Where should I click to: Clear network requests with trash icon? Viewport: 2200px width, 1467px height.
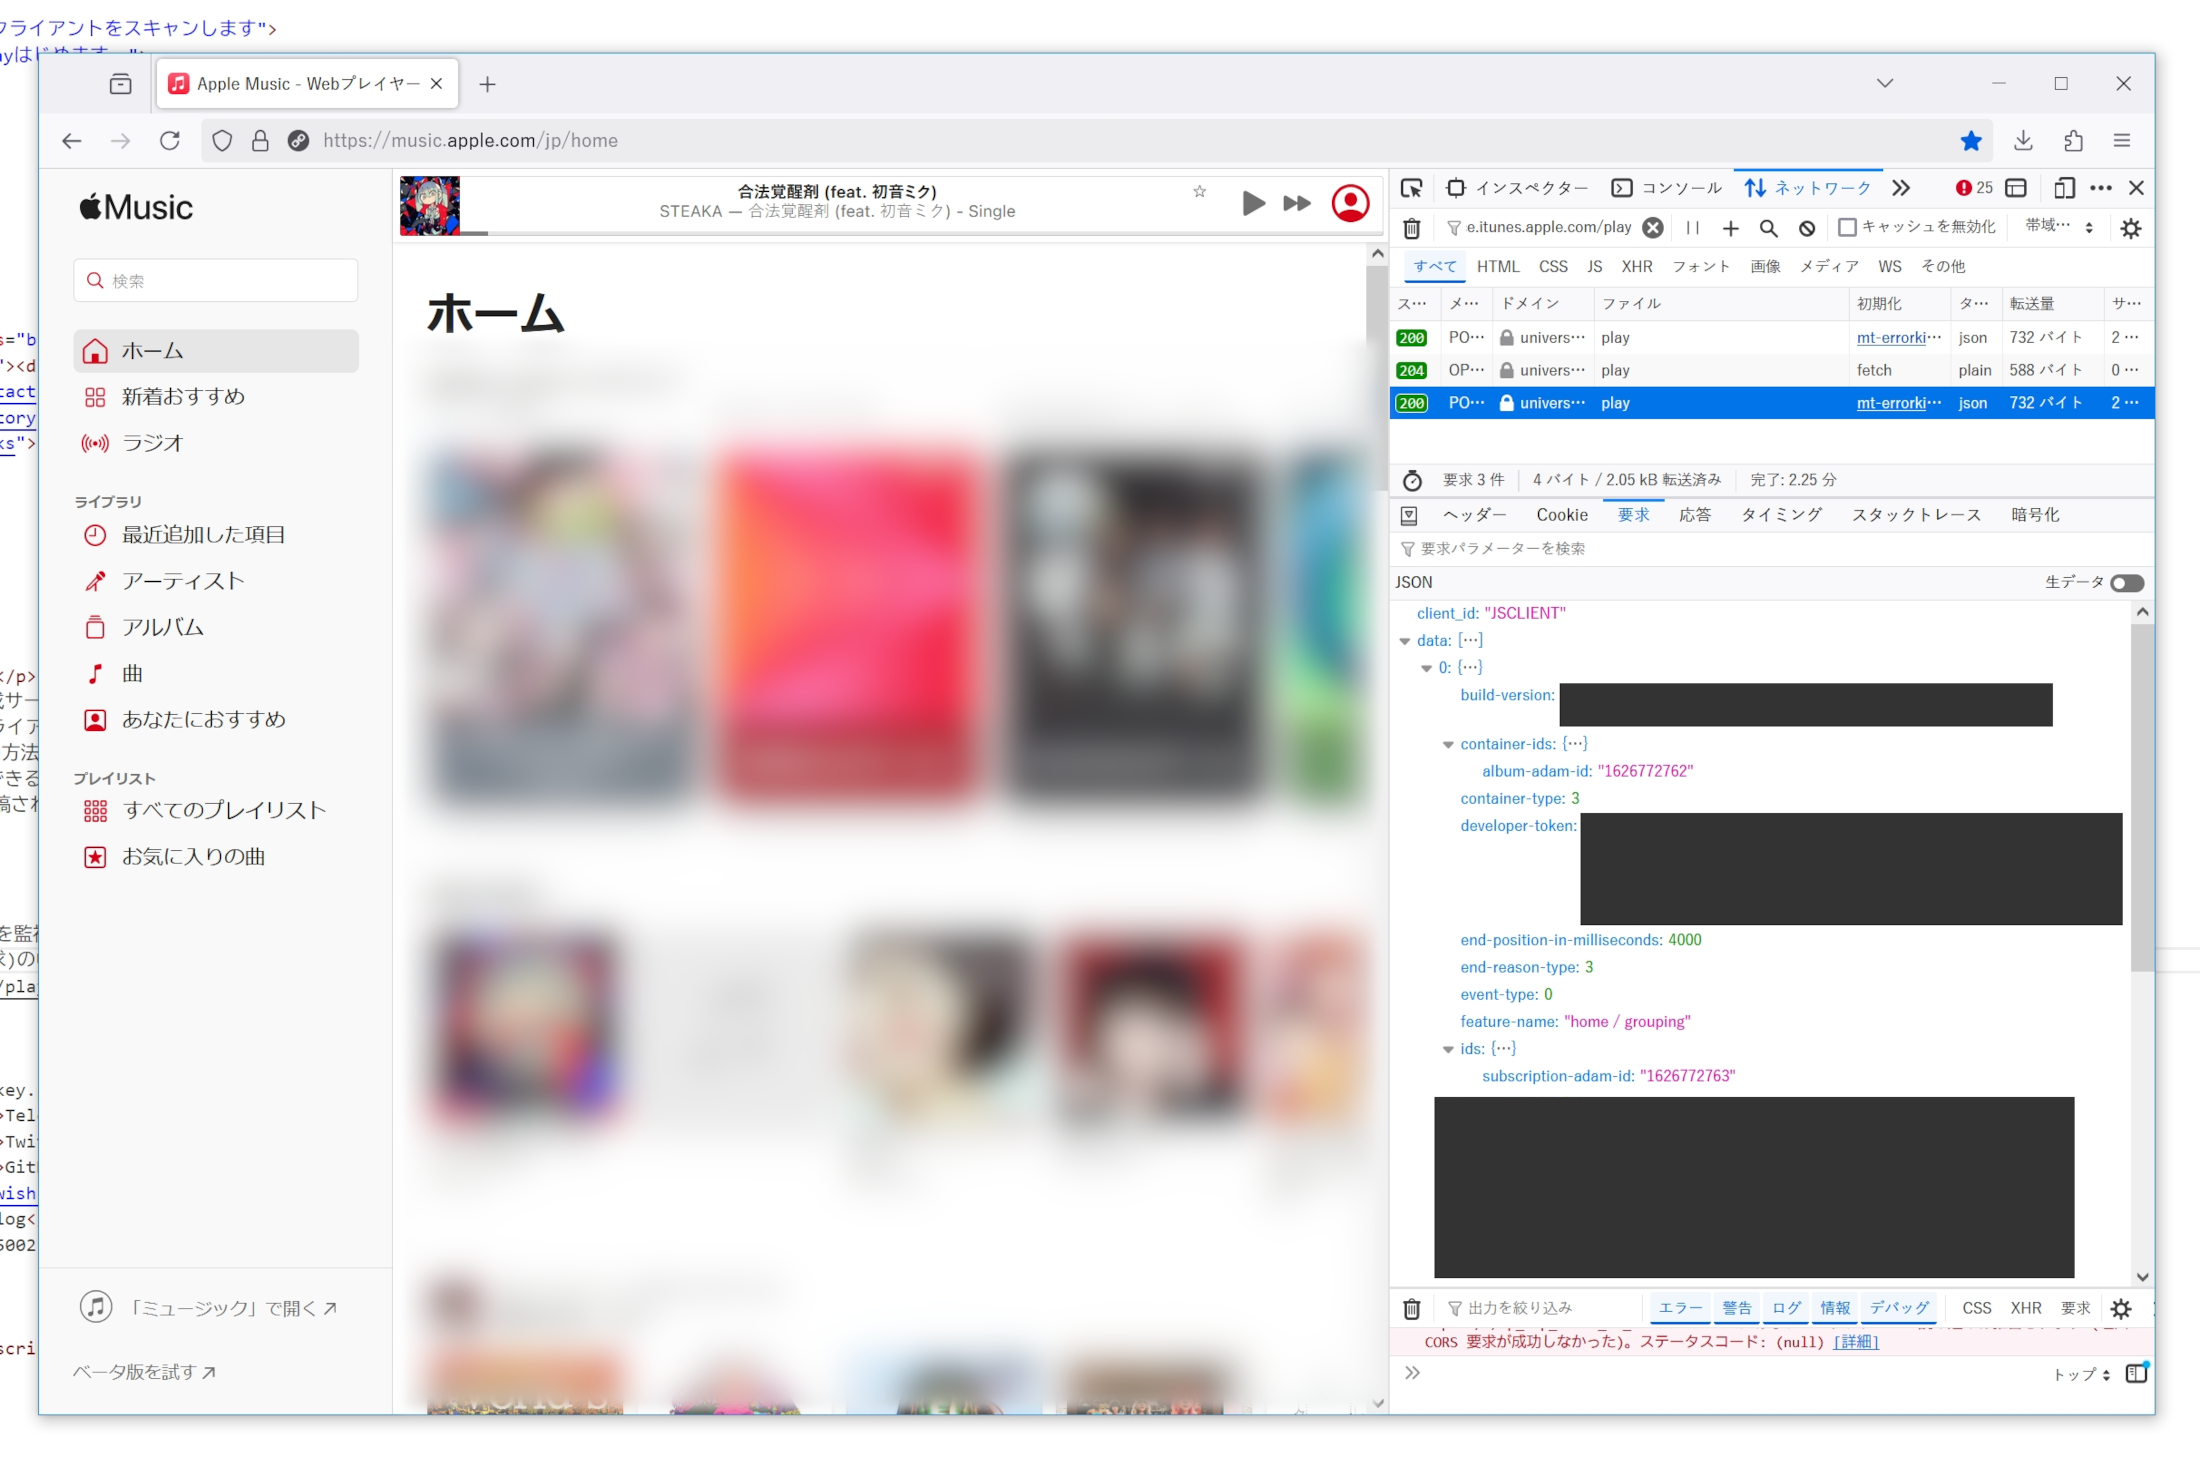coord(1411,229)
